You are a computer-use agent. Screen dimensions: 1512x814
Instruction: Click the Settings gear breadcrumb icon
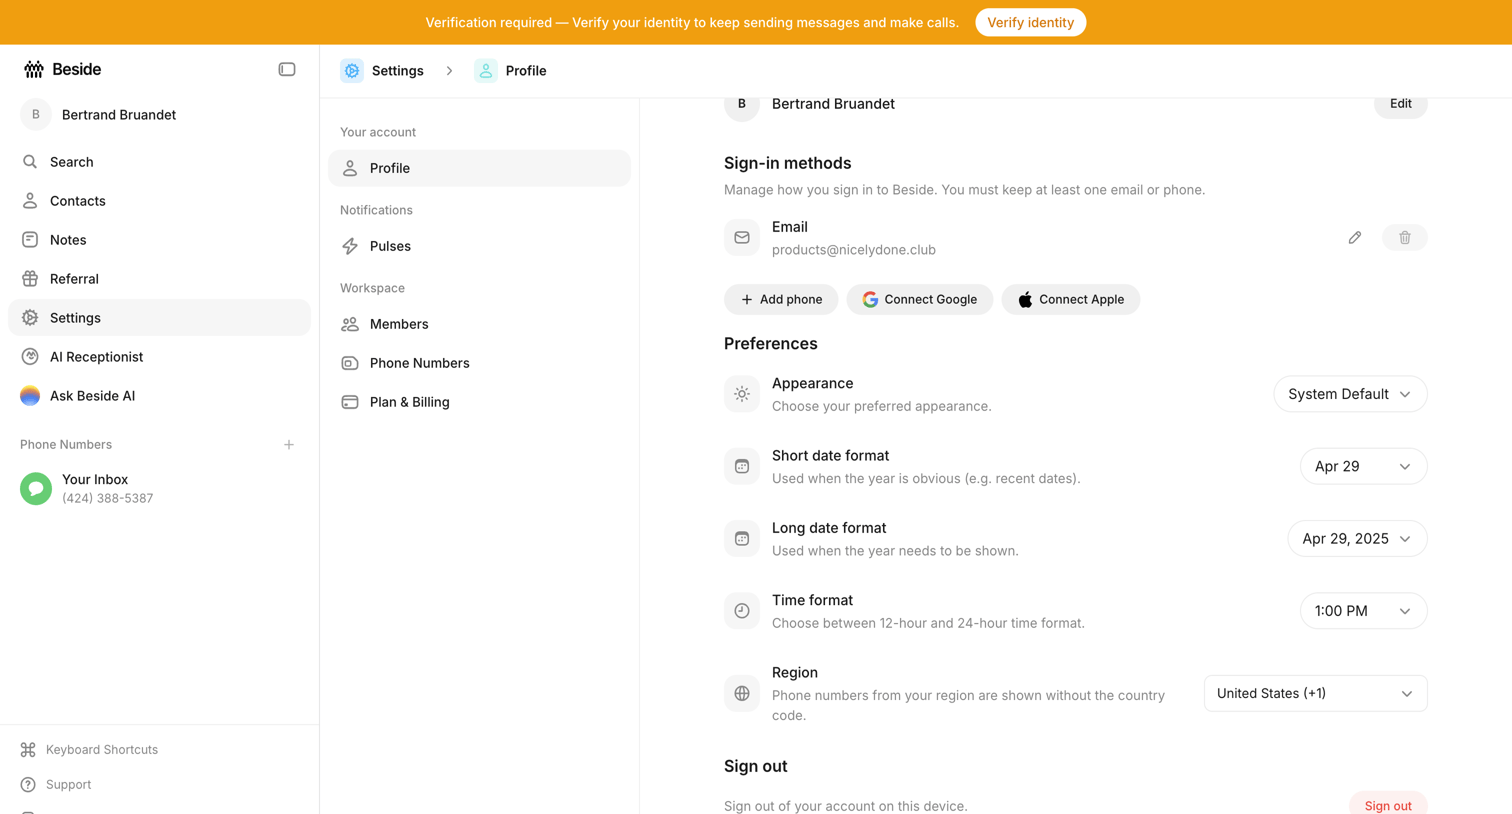[352, 71]
